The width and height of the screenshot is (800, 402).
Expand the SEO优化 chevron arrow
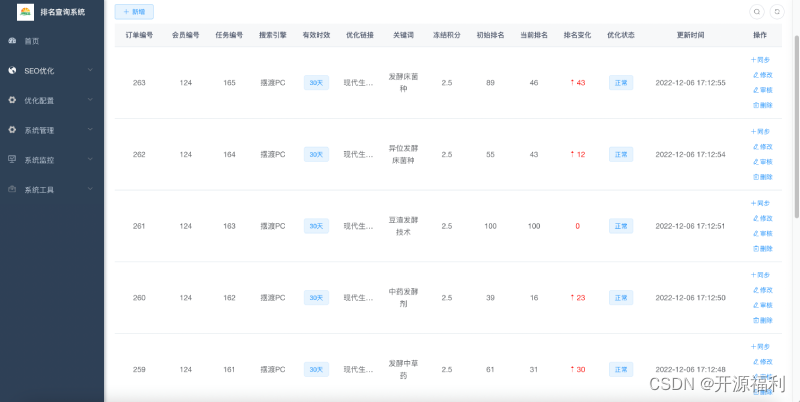coord(90,70)
